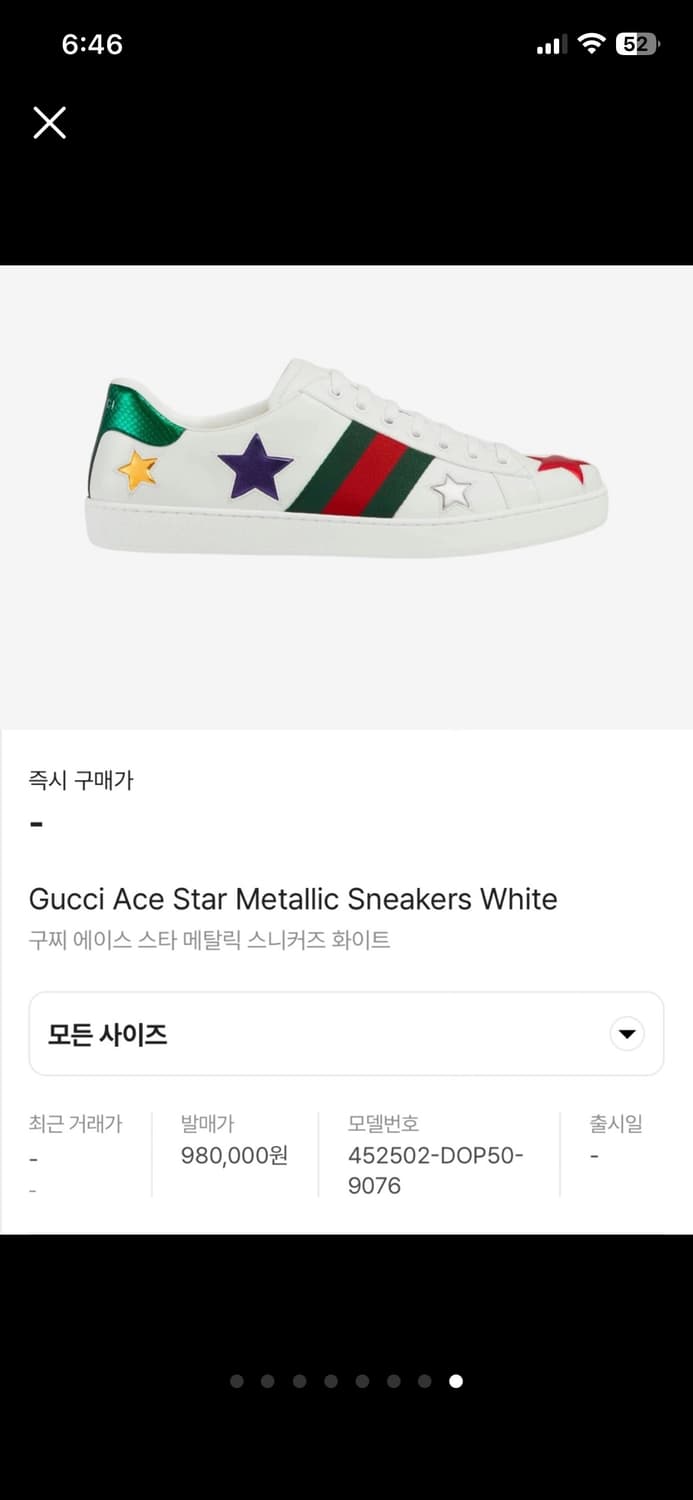This screenshot has width=693, height=1500.
Task: Click the "Gucci Ace Star Metallic Sneakers White" title
Action: click(x=293, y=899)
